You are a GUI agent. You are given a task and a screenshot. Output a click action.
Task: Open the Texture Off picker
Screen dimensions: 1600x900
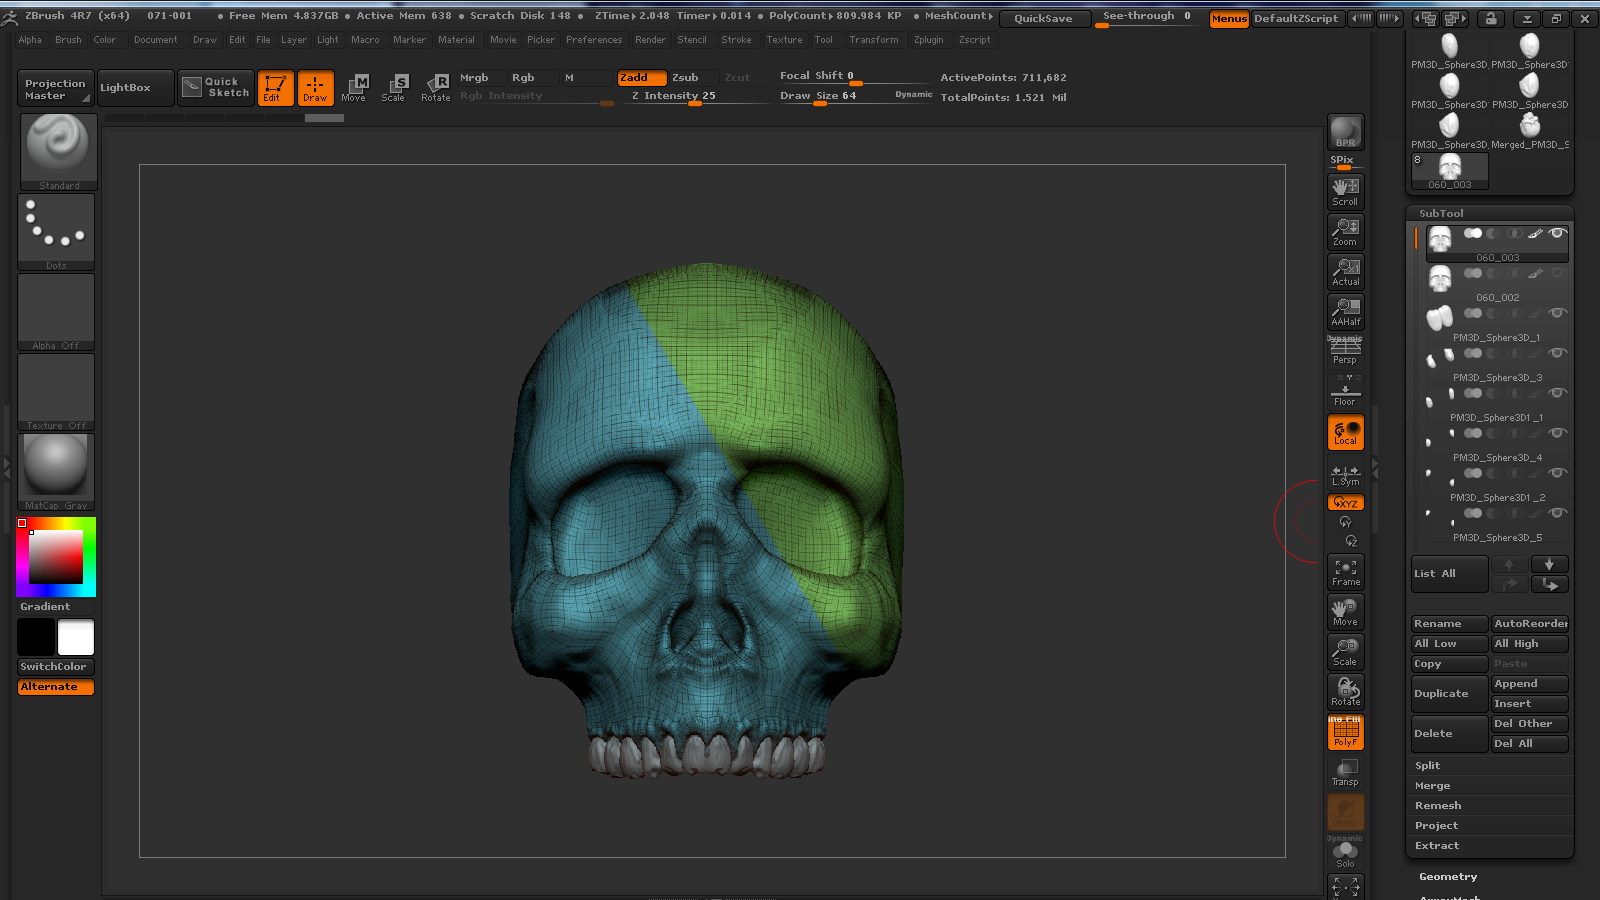click(56, 392)
